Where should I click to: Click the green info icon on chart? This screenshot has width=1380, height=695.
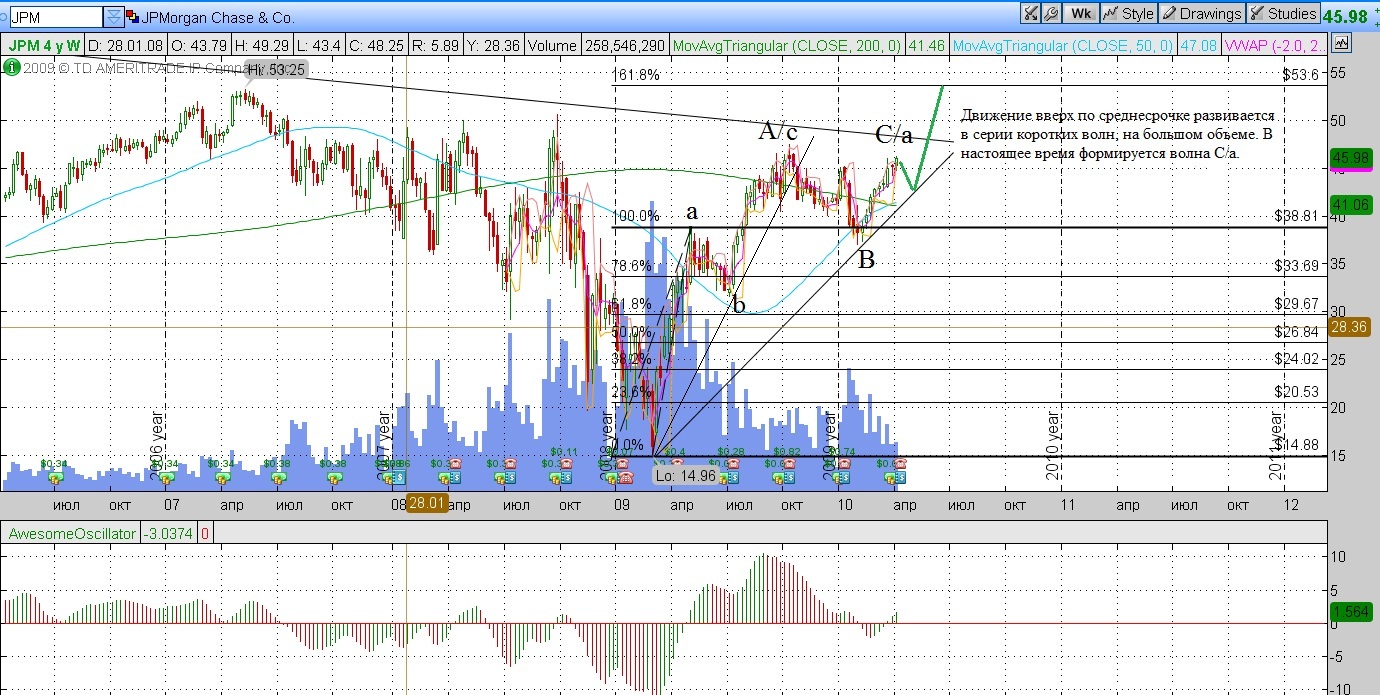point(11,68)
